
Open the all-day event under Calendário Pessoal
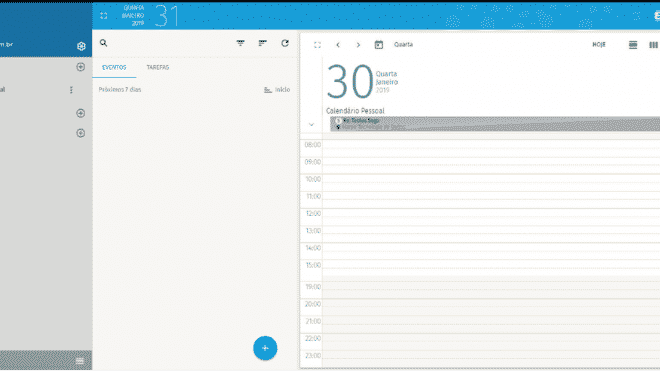[495, 124]
